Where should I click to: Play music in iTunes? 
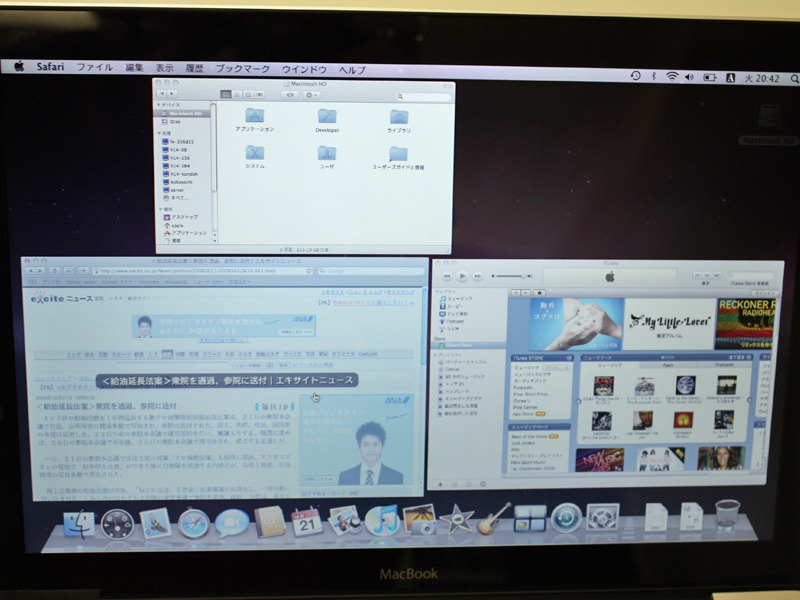point(462,276)
